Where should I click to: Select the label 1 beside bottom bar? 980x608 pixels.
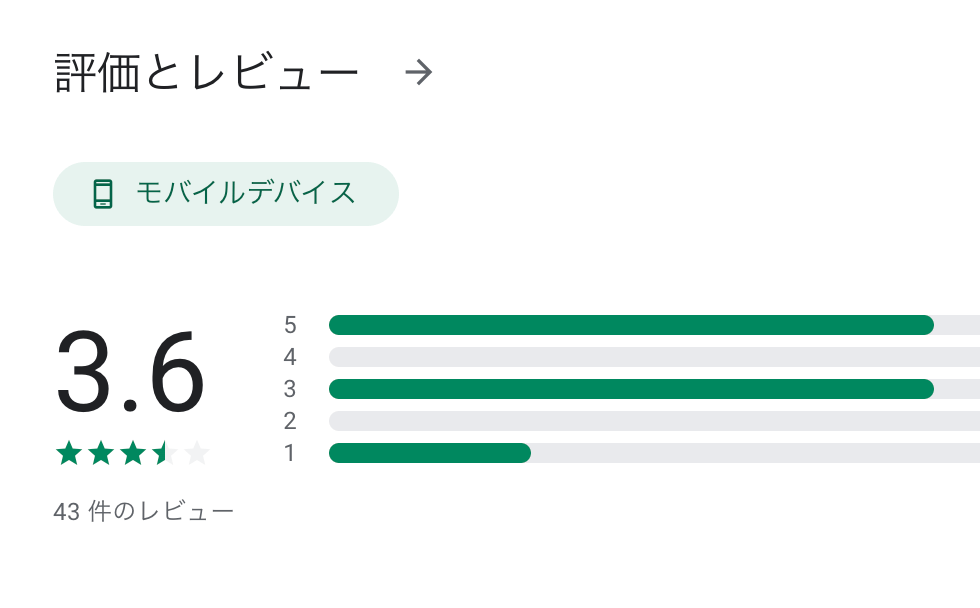coord(289,453)
